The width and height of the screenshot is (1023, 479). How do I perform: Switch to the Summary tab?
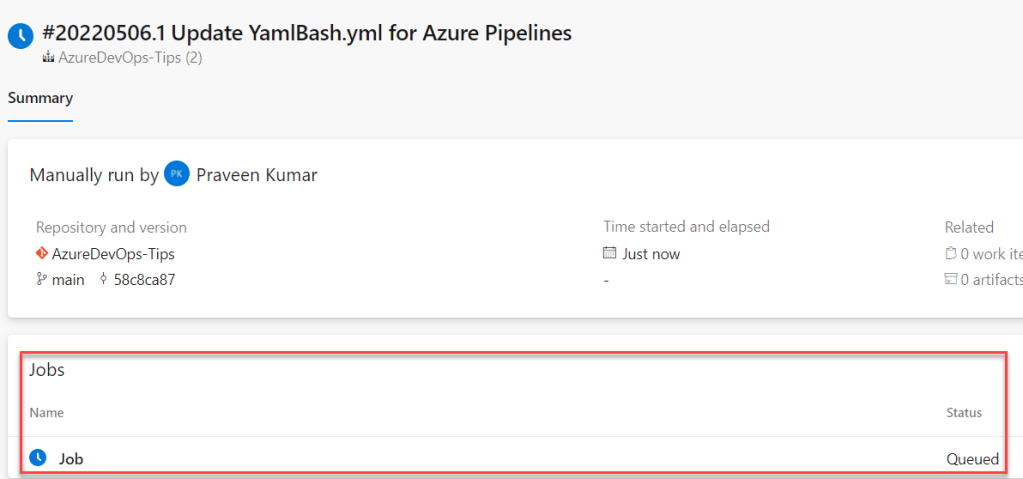pyautogui.click(x=40, y=98)
